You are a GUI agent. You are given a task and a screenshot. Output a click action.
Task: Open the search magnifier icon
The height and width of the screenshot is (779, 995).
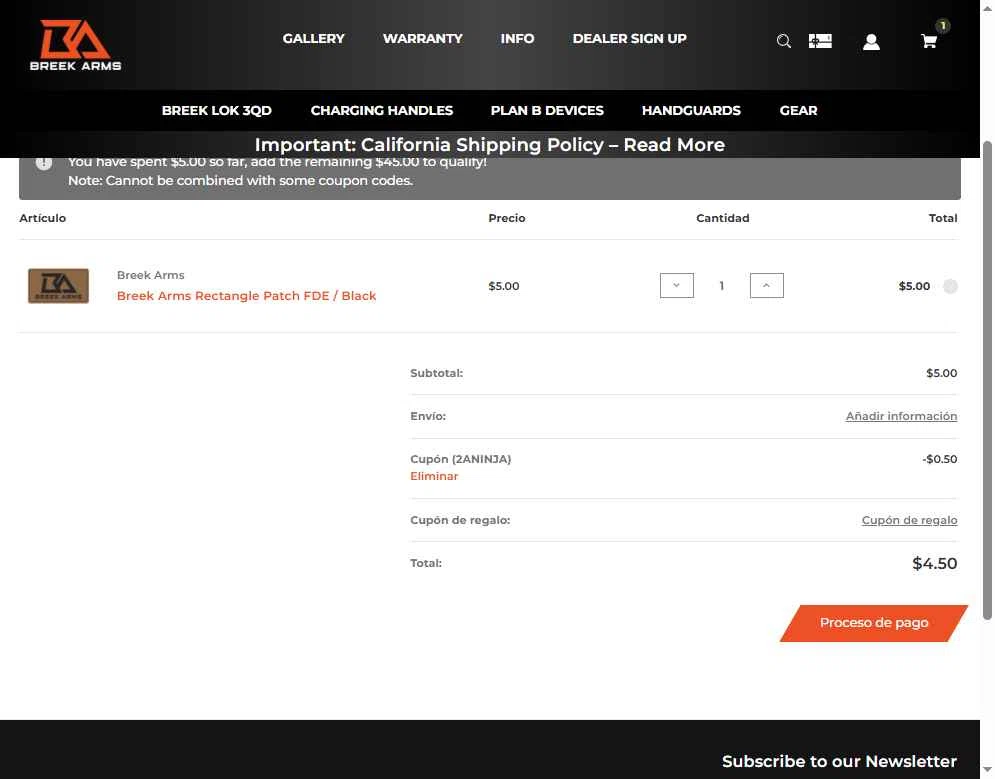point(784,41)
